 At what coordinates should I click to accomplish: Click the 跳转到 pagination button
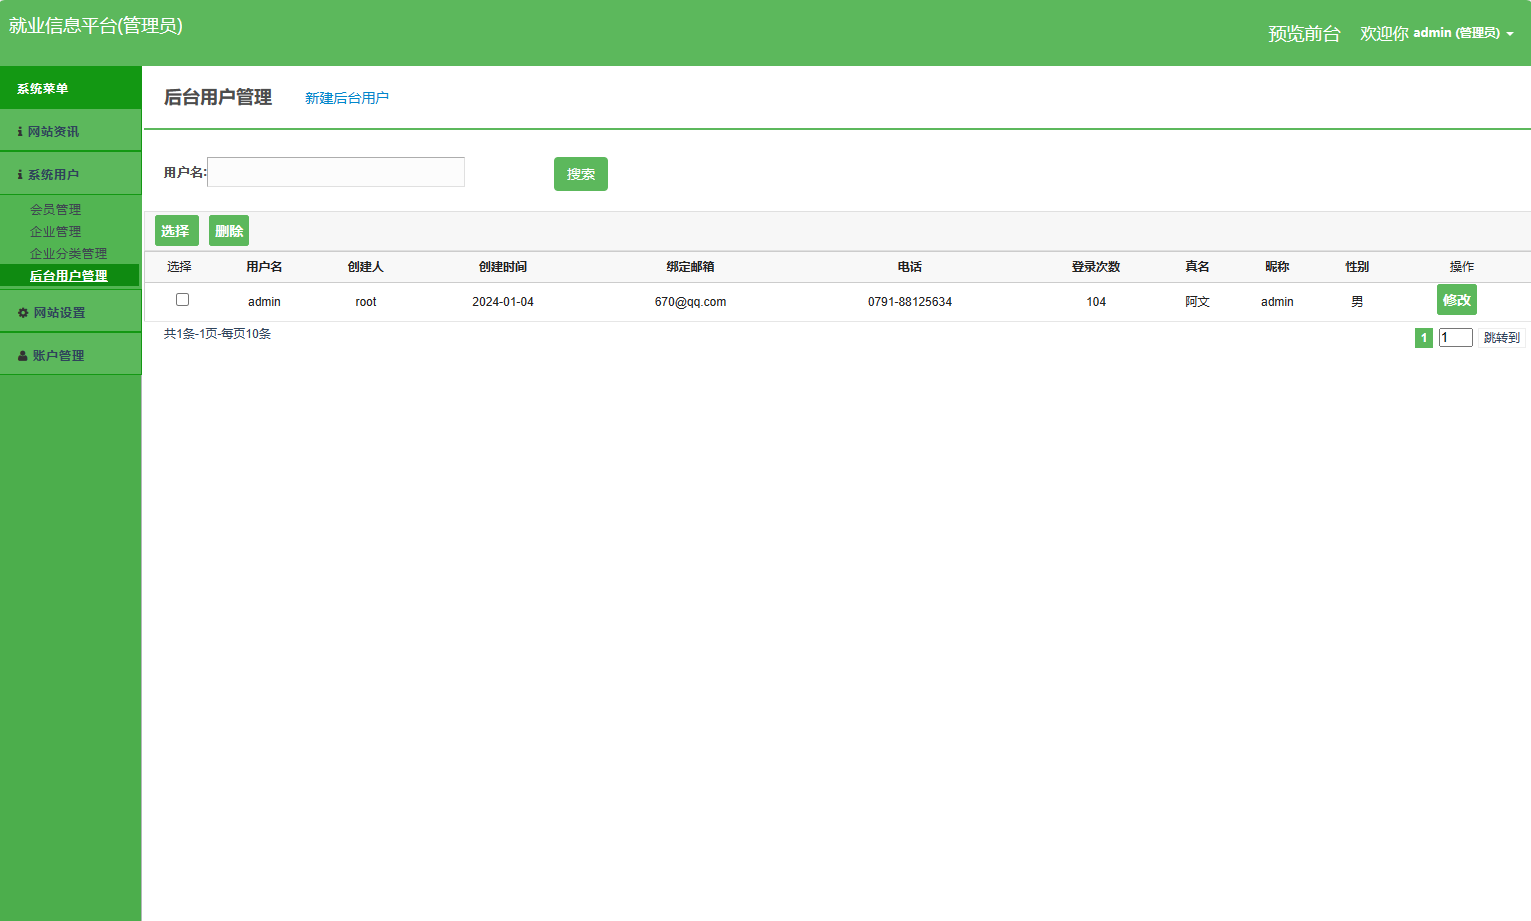coord(1501,338)
